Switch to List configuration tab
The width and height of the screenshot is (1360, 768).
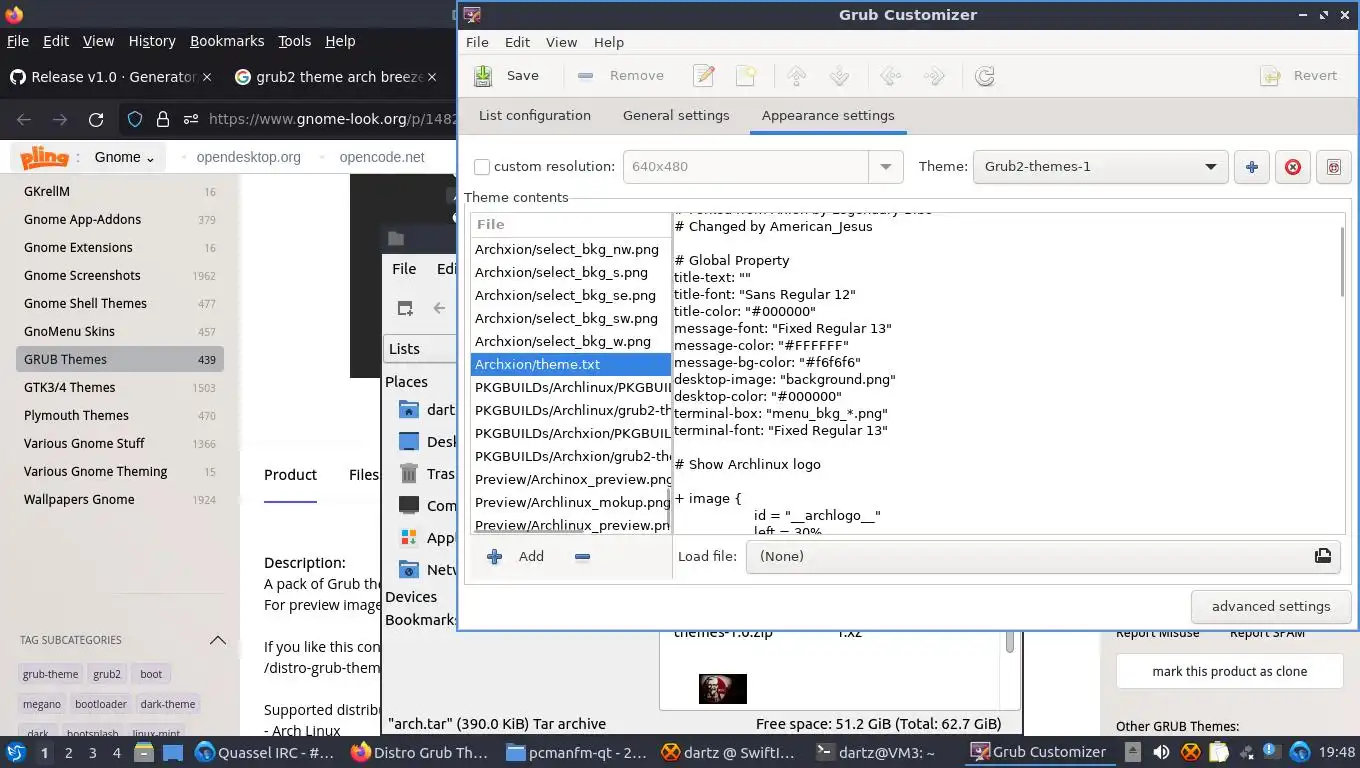point(535,115)
